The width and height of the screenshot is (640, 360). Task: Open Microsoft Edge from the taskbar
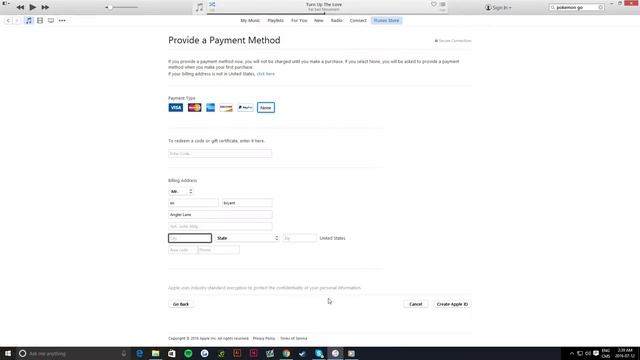pyautogui.click(x=139, y=353)
